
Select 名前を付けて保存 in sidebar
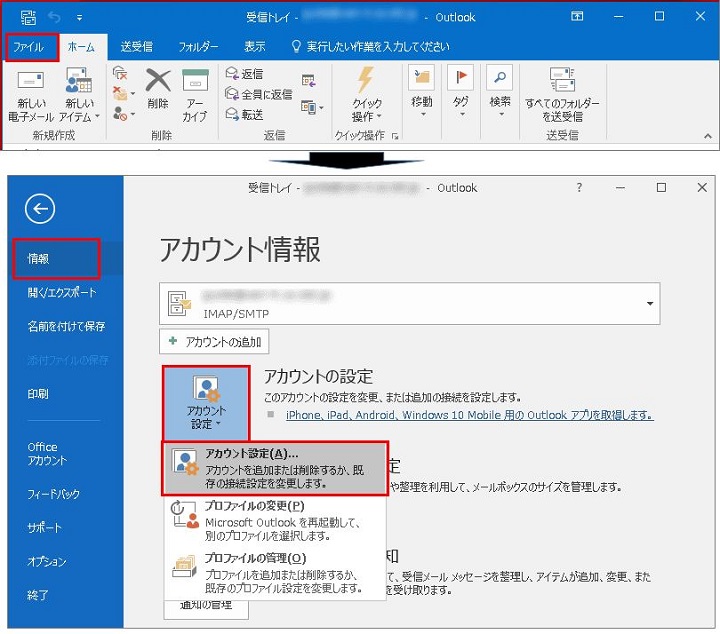click(66, 326)
